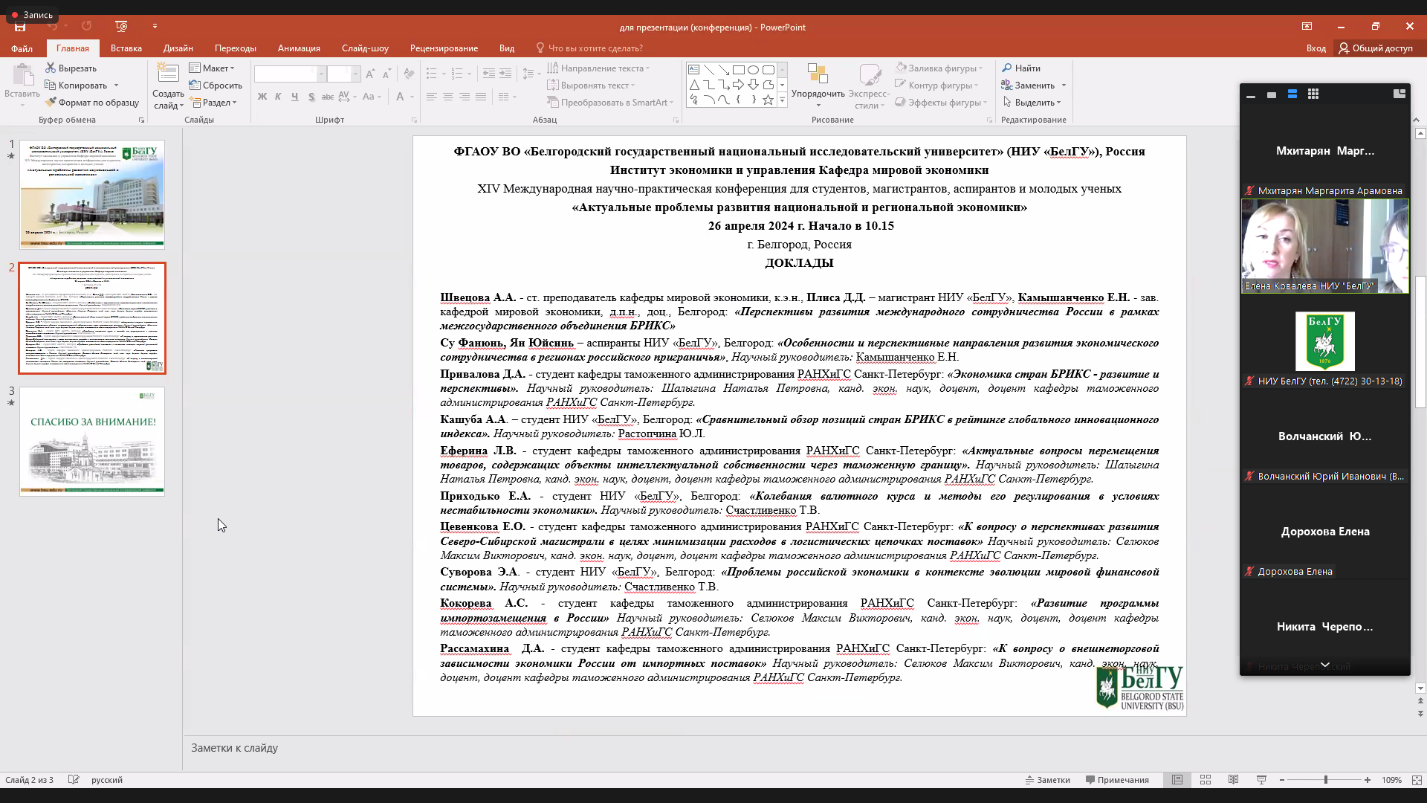Select the rectangle shape in shapes gallery

tap(738, 70)
